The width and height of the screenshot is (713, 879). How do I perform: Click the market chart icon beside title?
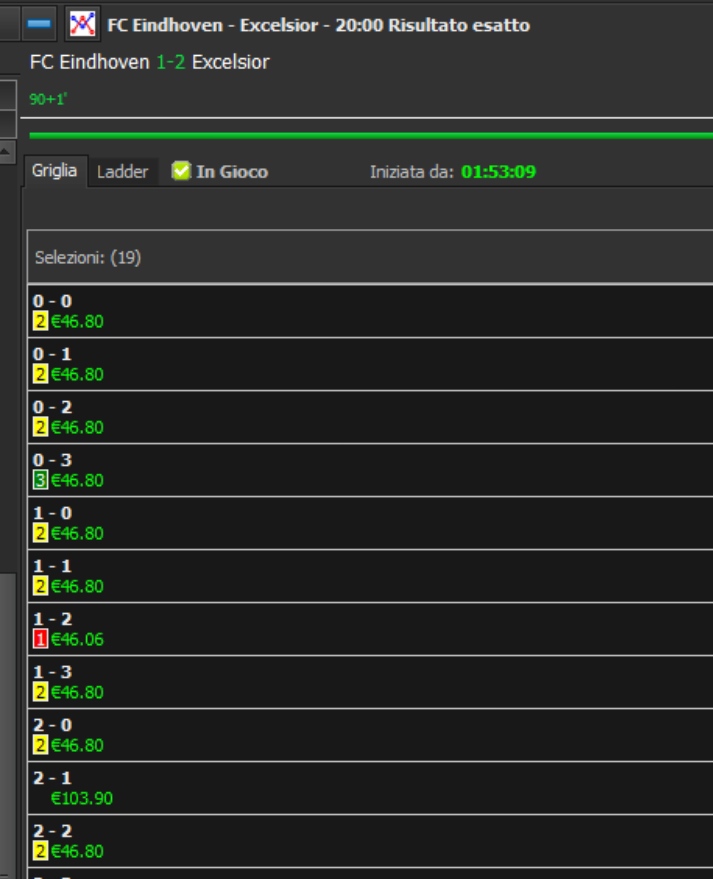pos(82,24)
